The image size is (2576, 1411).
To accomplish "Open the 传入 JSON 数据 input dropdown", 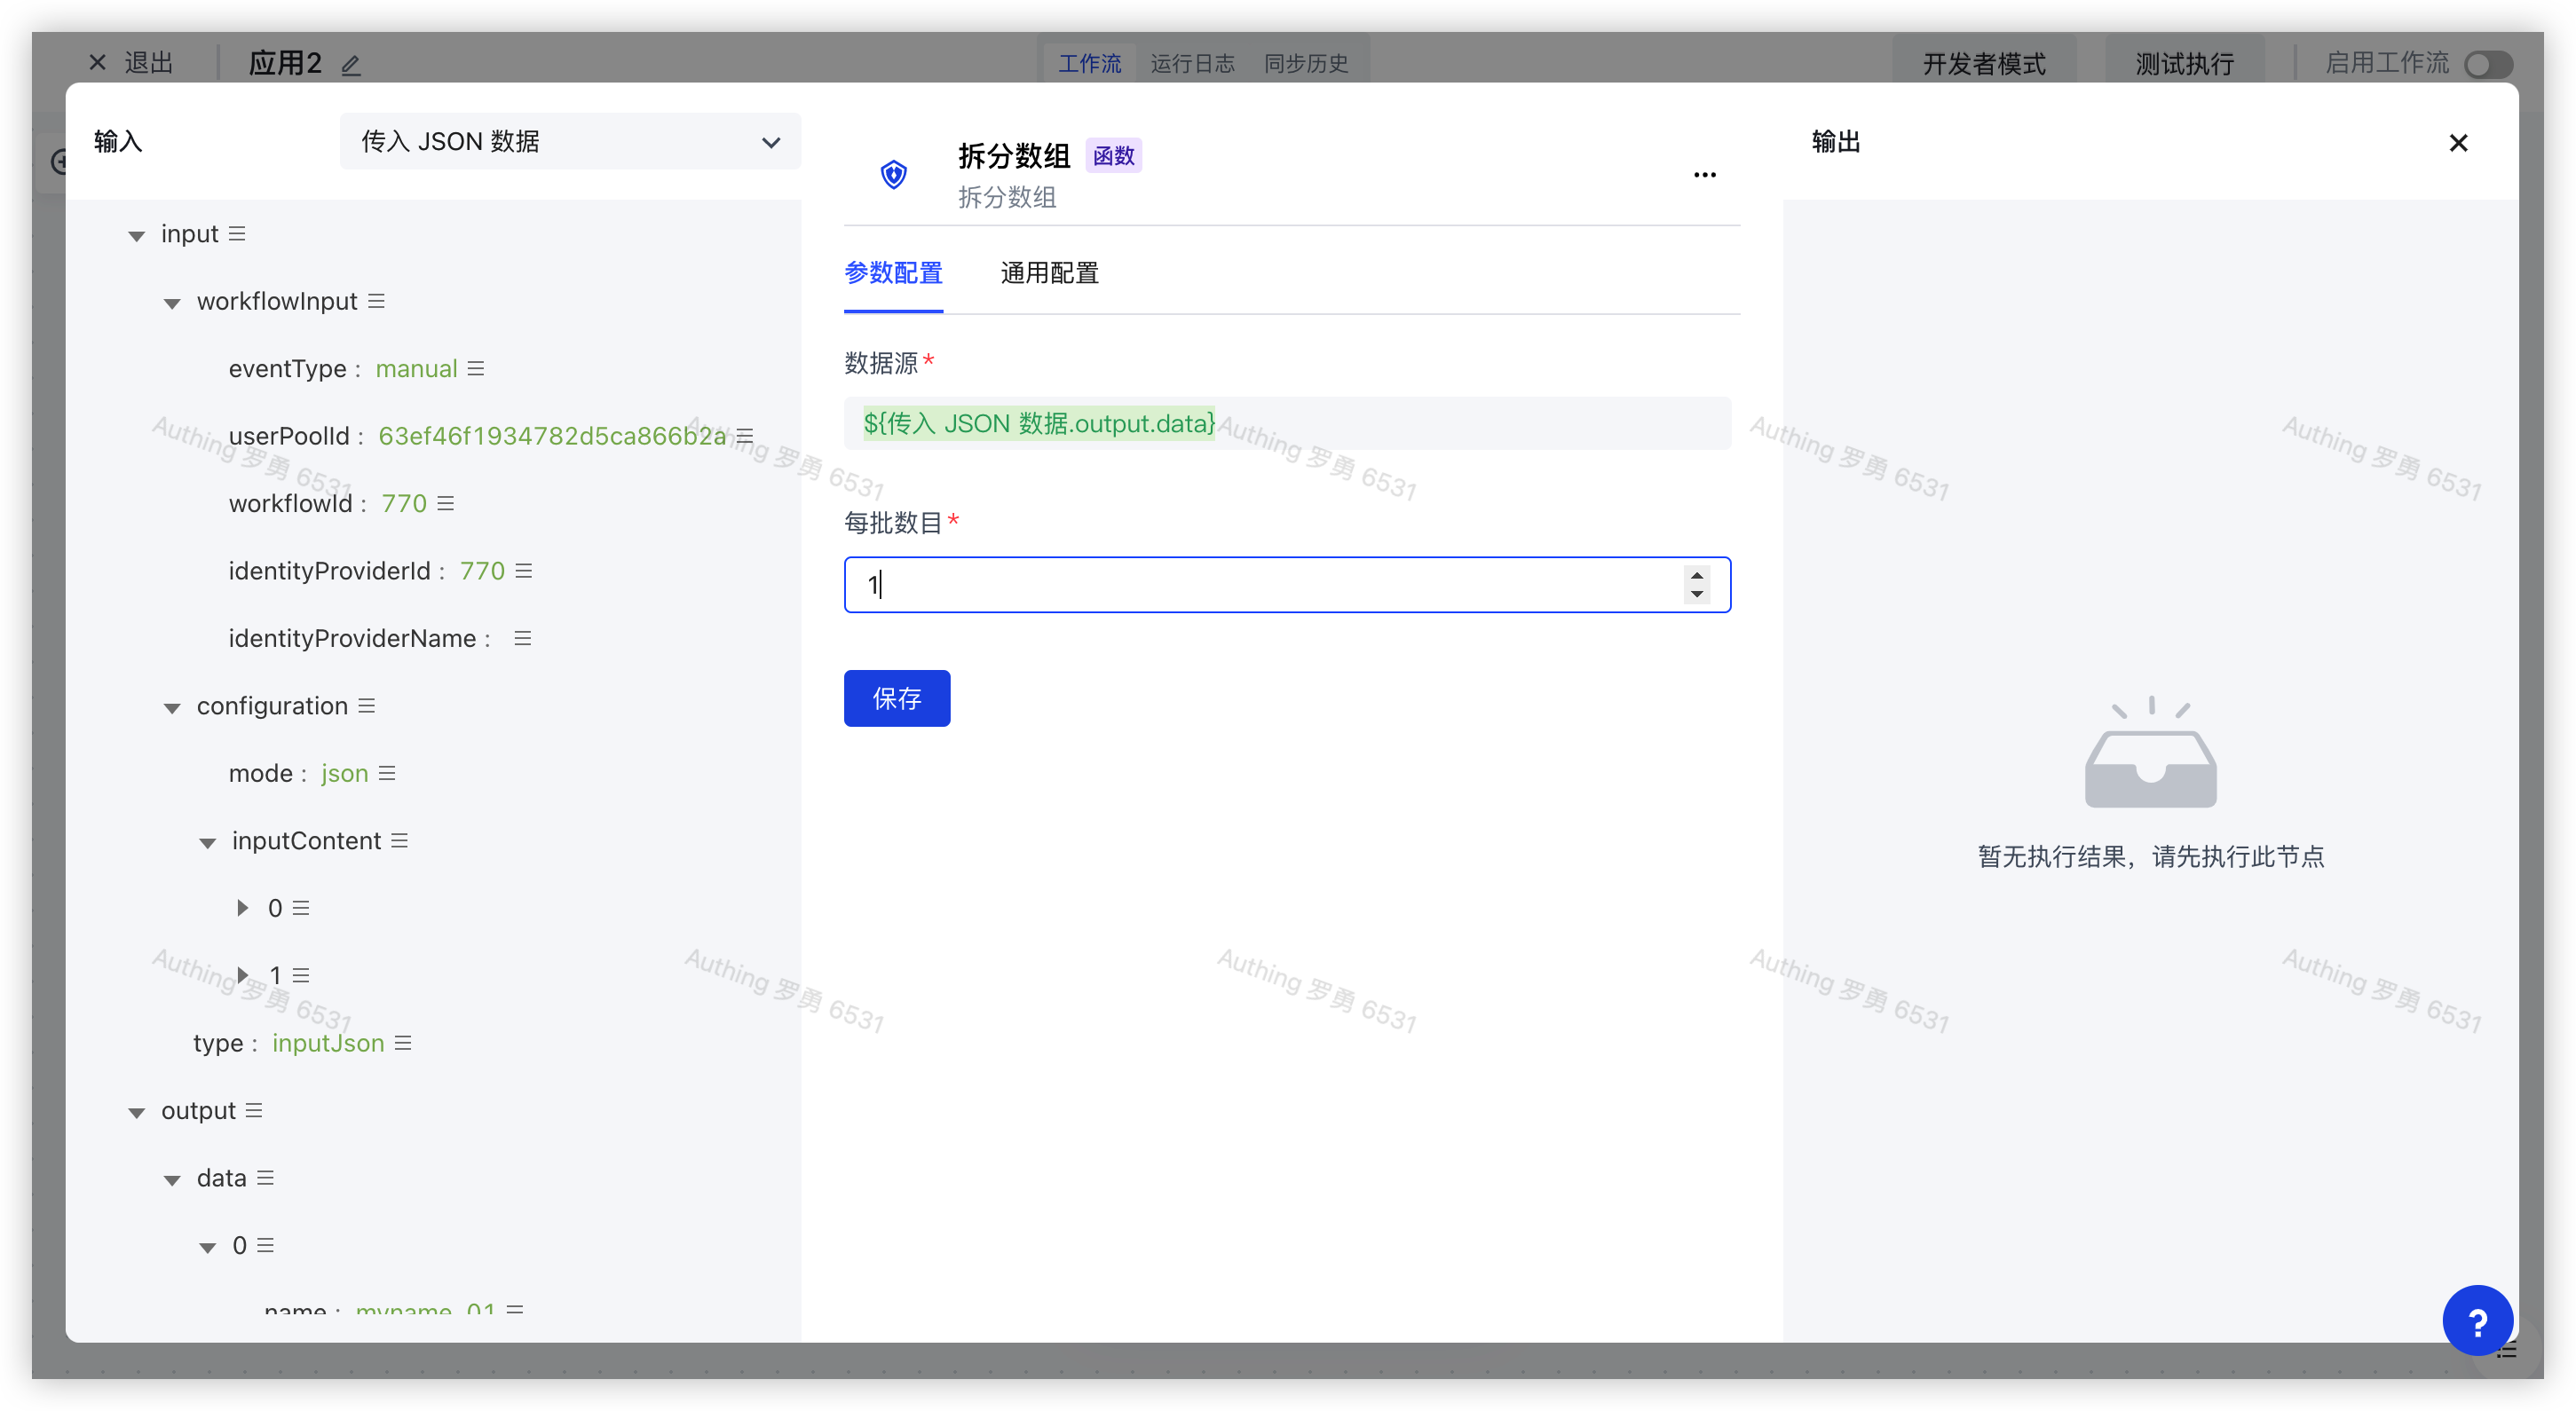I will [570, 142].
